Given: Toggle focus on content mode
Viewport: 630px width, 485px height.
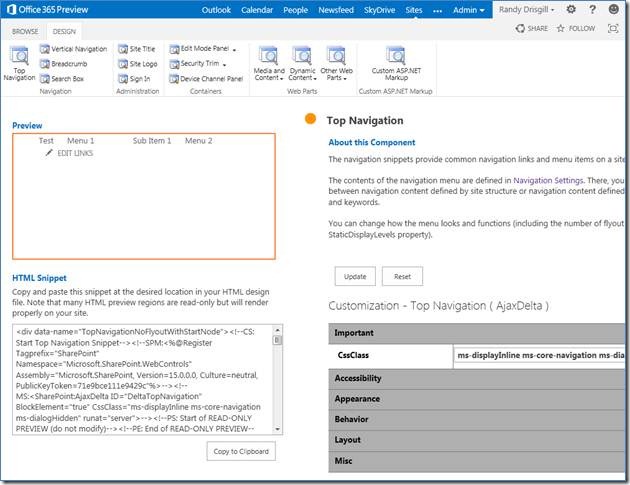Looking at the screenshot, I should tap(613, 28).
